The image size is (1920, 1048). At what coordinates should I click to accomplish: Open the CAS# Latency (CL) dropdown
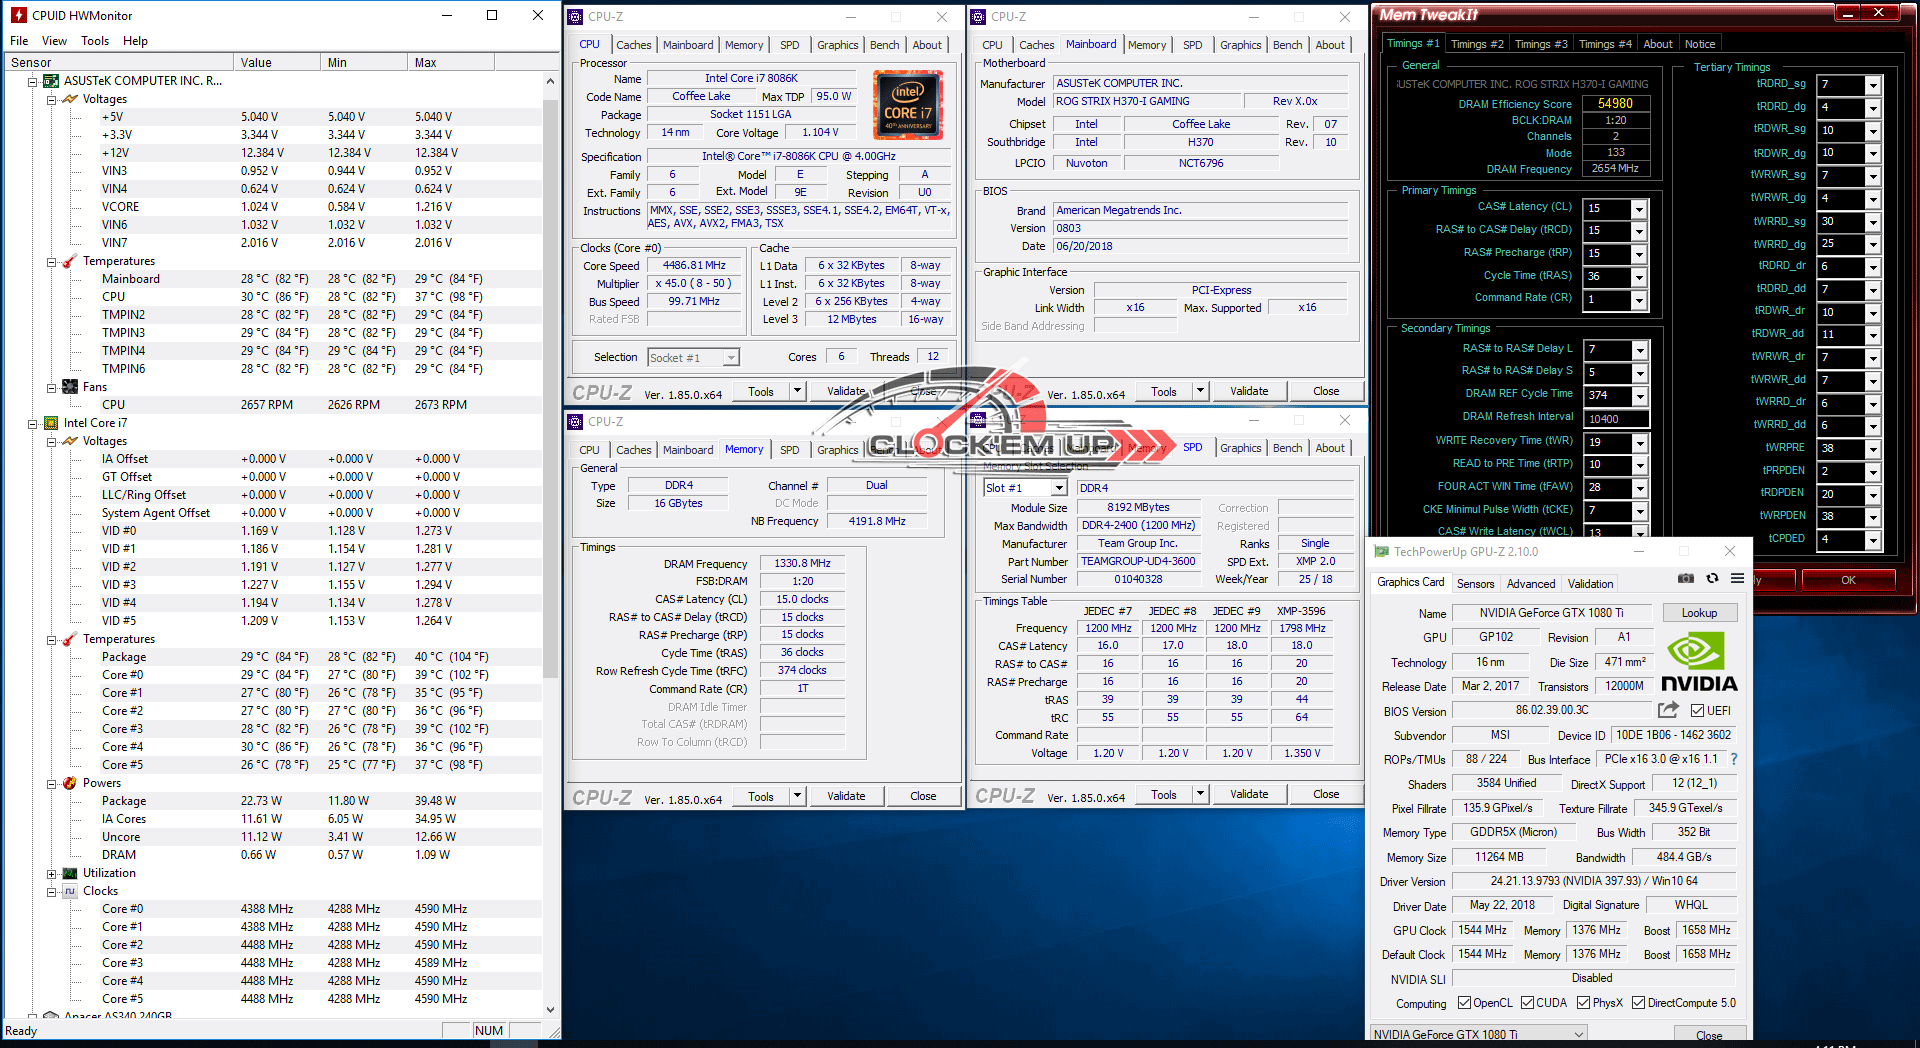pos(1638,209)
